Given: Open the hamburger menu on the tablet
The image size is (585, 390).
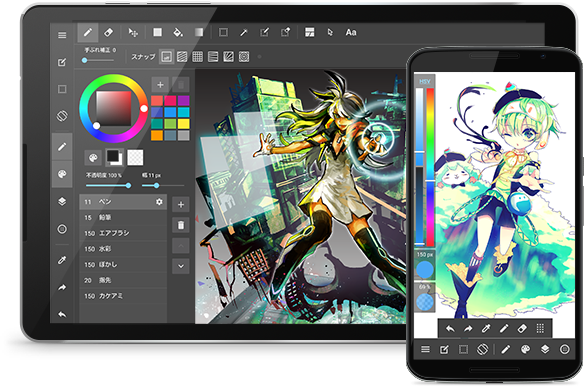Looking at the screenshot, I should point(62,35).
